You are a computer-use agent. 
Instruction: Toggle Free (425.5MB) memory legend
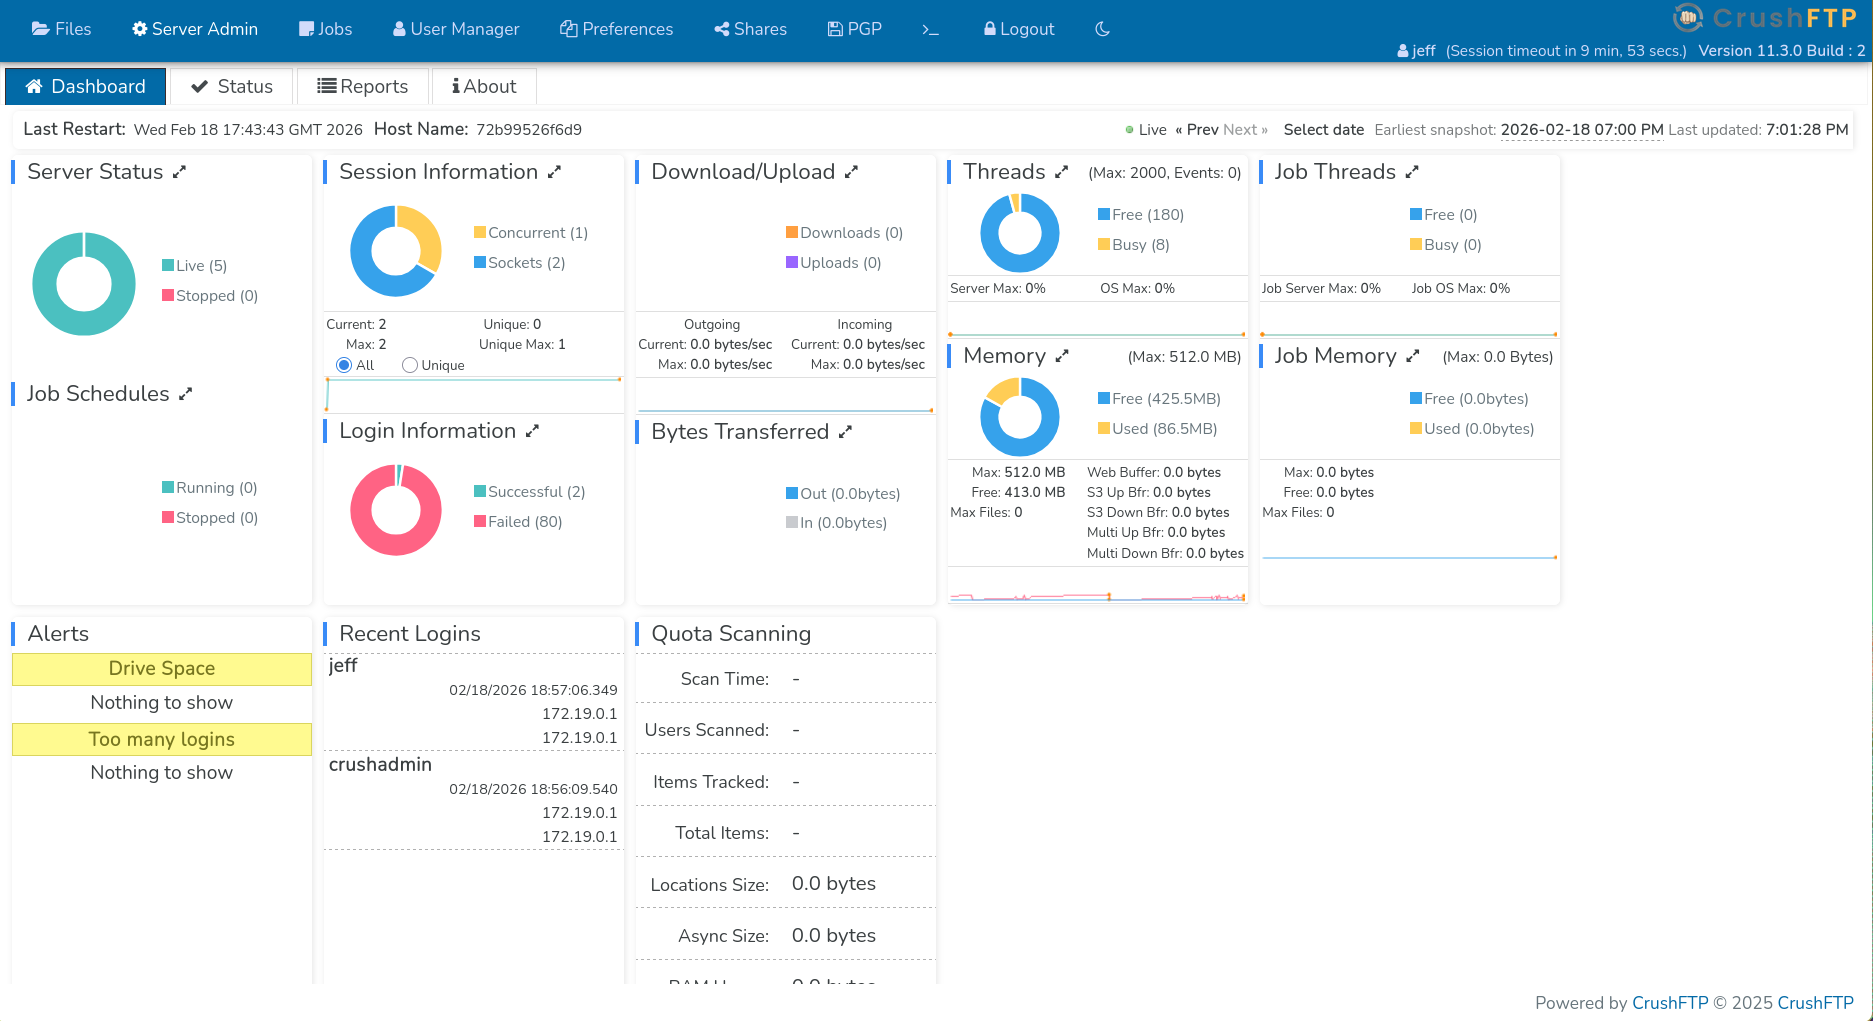(x=1160, y=399)
